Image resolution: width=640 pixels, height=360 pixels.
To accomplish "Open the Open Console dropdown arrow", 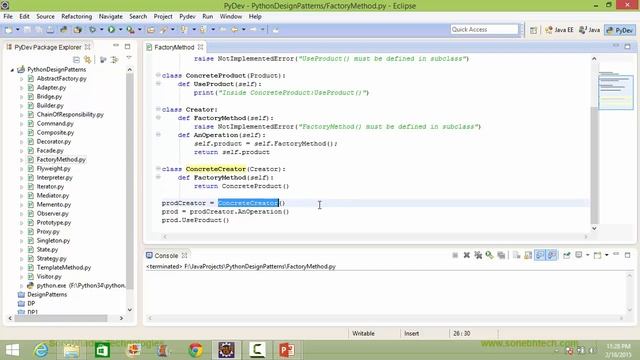I will pos(607,255).
